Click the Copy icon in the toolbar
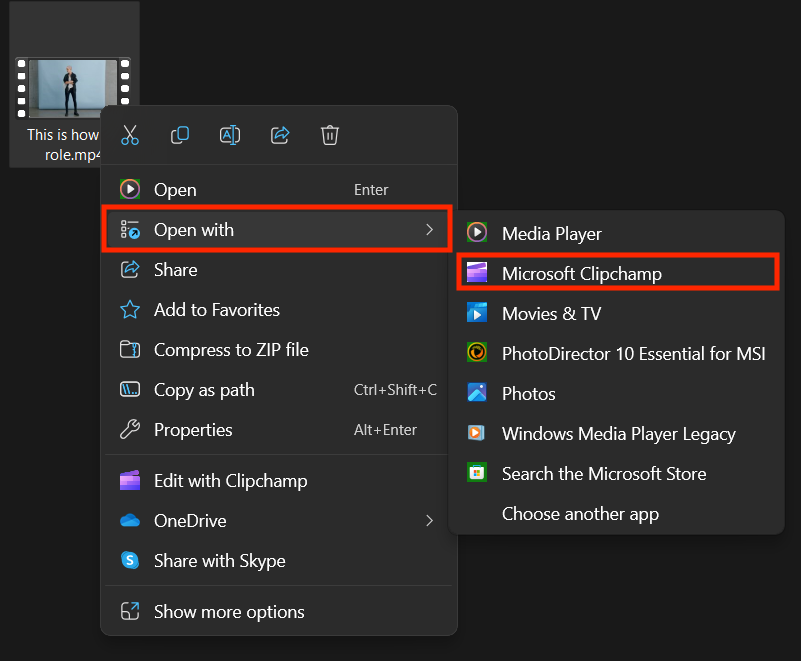801x661 pixels. tap(179, 134)
